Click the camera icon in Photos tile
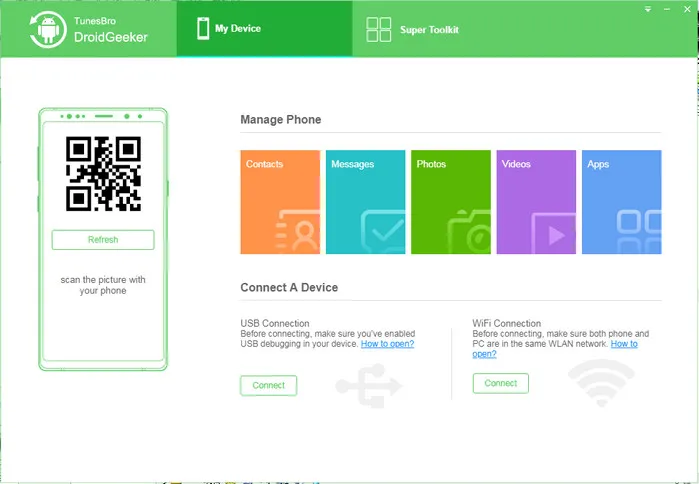 pyautogui.click(x=469, y=231)
